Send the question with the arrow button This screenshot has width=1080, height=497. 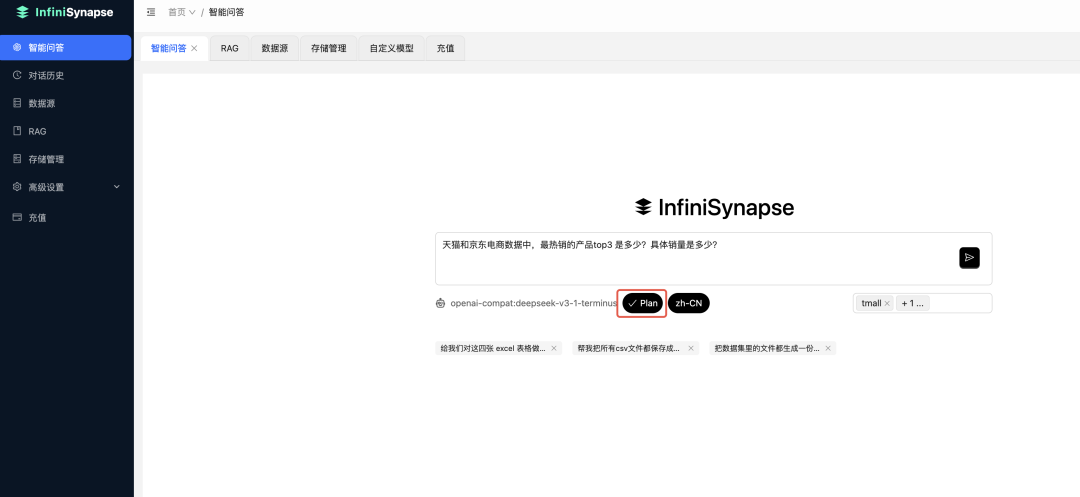coord(969,257)
